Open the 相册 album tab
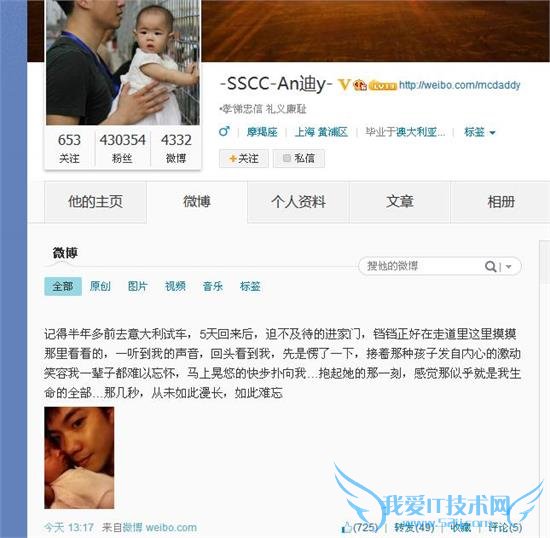Viewport: 550px width, 538px height. [x=501, y=202]
